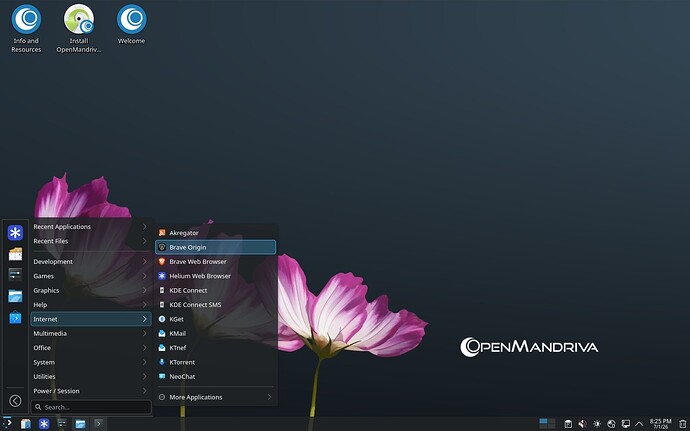Open the Helium browser pinned on the taskbar
Image resolution: width=690 pixels, height=431 pixels.
[x=44, y=424]
